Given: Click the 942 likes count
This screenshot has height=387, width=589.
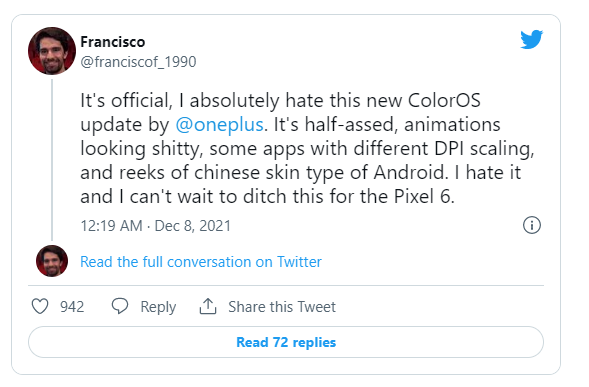Looking at the screenshot, I should tap(72, 307).
